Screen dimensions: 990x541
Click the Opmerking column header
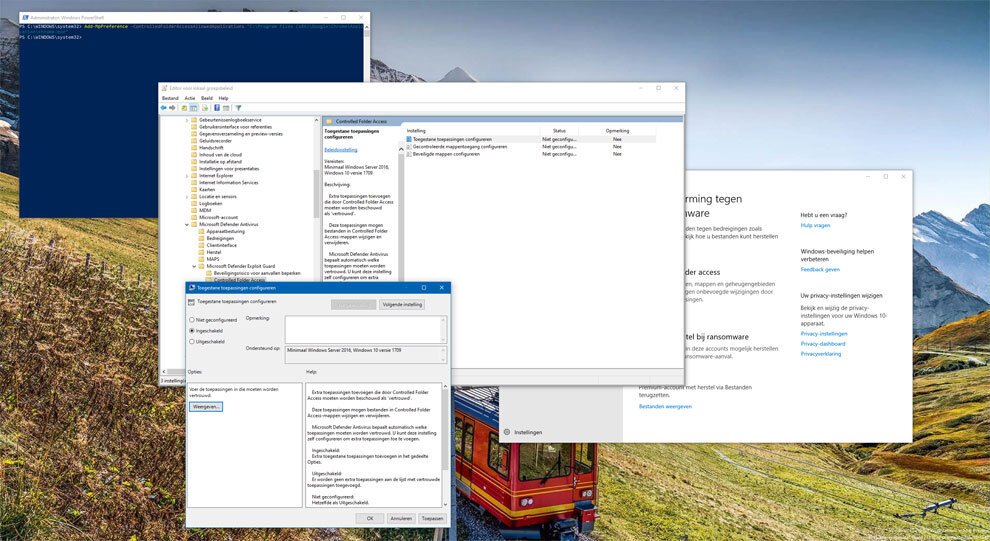617,131
